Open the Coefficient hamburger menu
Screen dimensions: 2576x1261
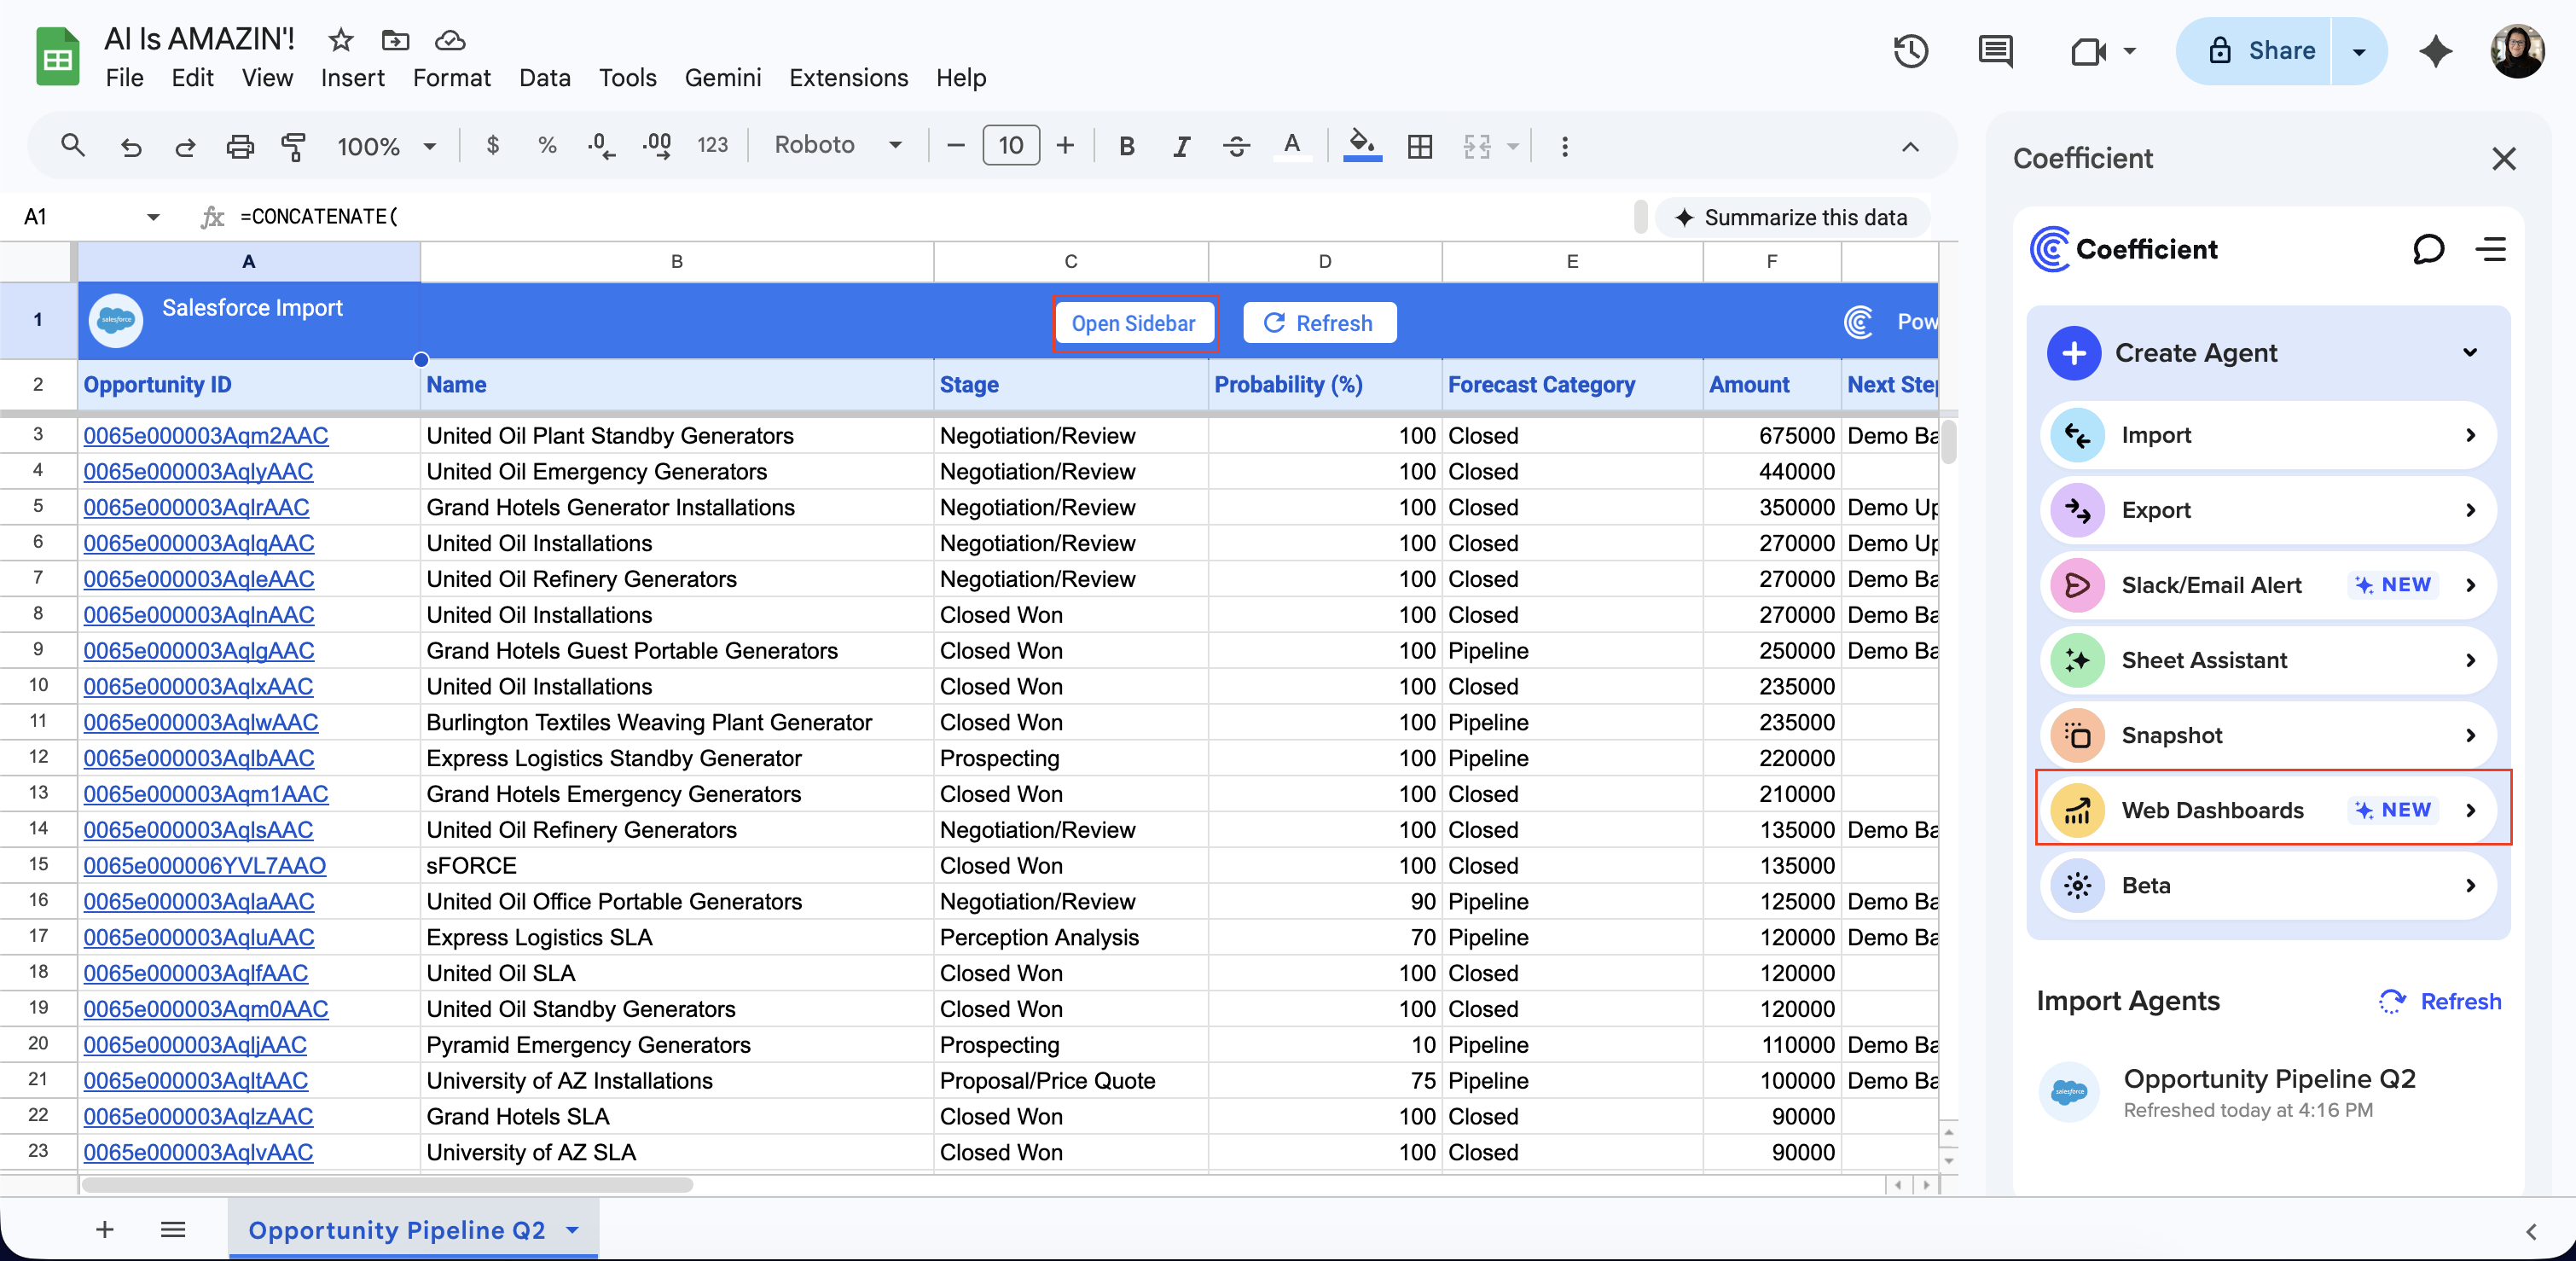pos(2491,249)
